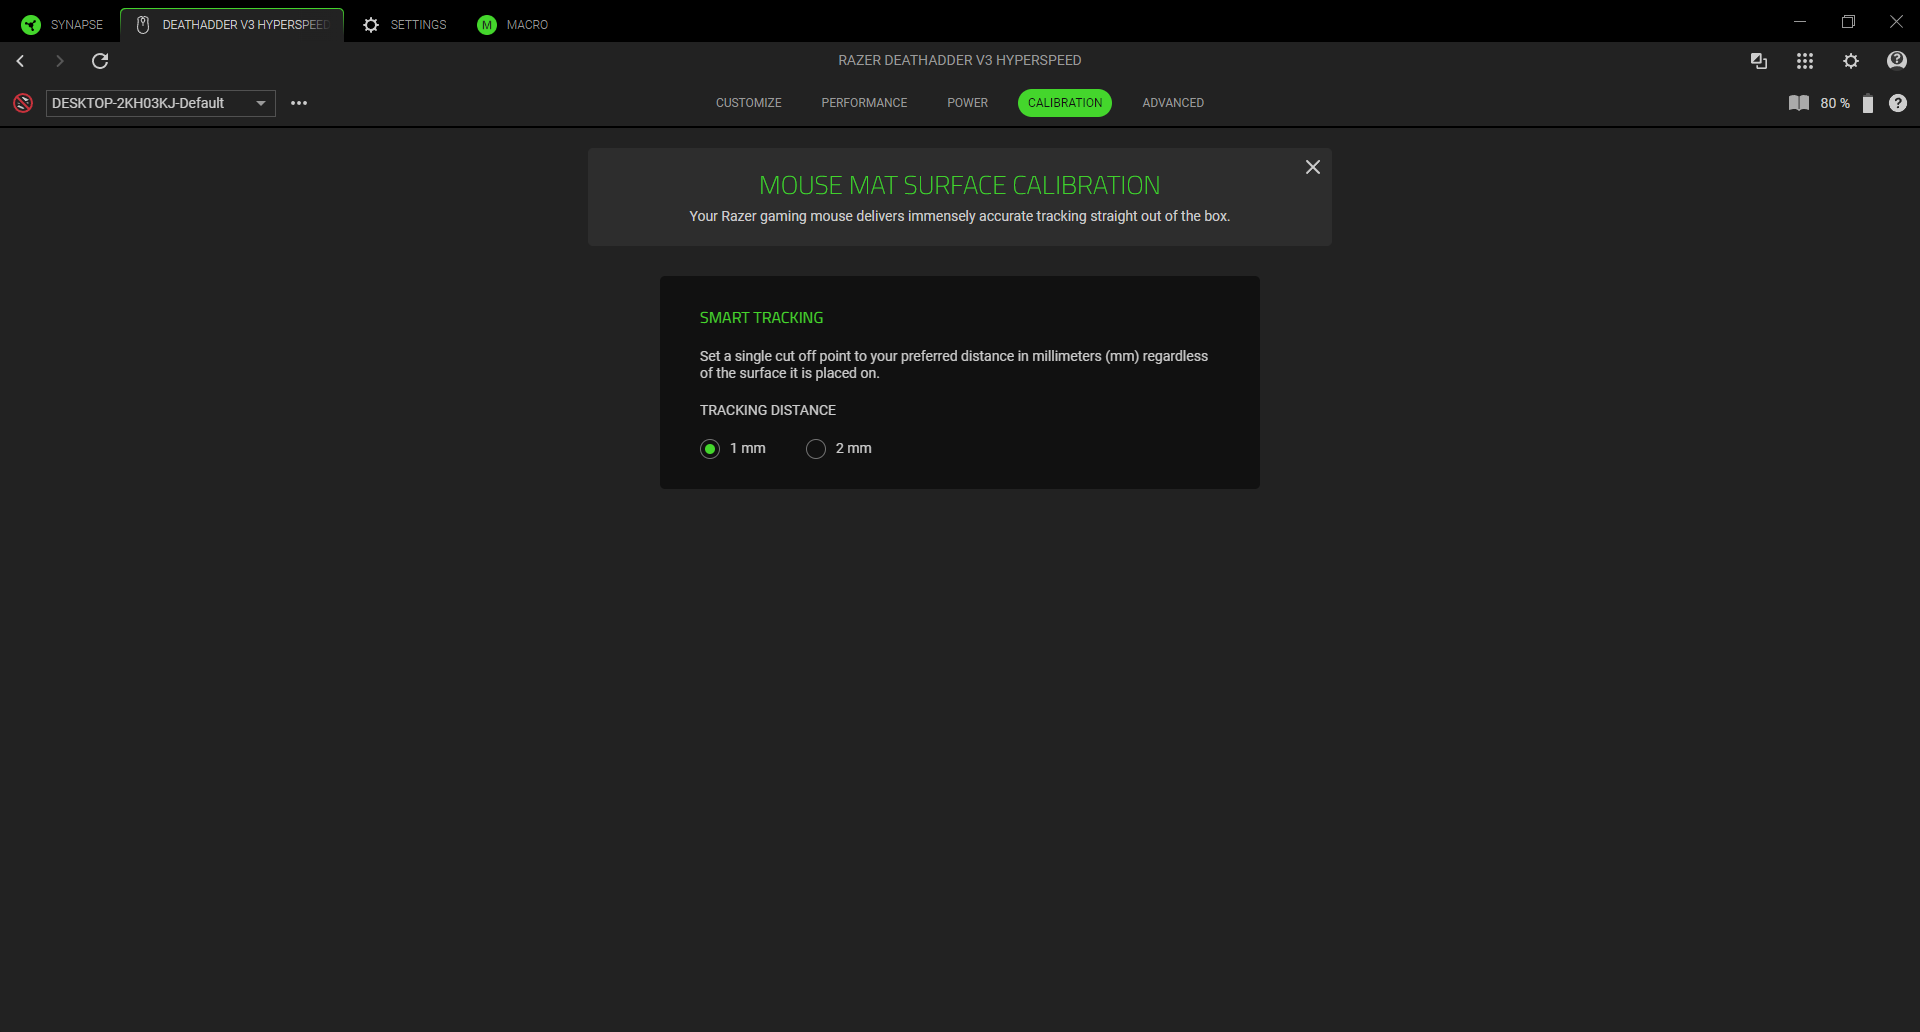Click the battery status icon

(x=1867, y=103)
